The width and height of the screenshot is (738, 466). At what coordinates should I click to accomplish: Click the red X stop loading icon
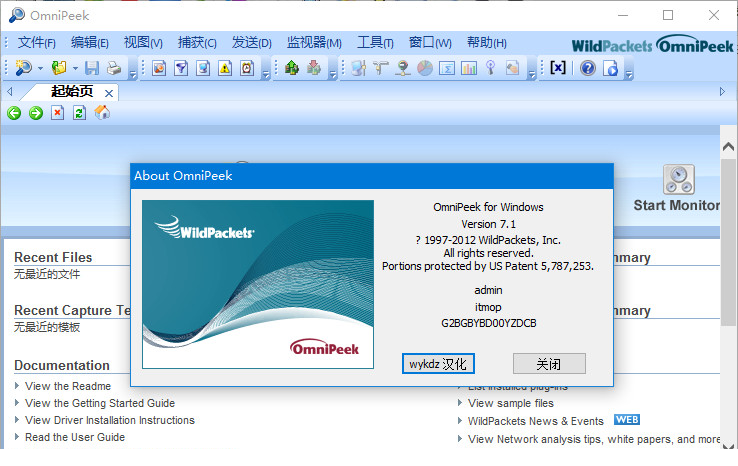coord(57,113)
